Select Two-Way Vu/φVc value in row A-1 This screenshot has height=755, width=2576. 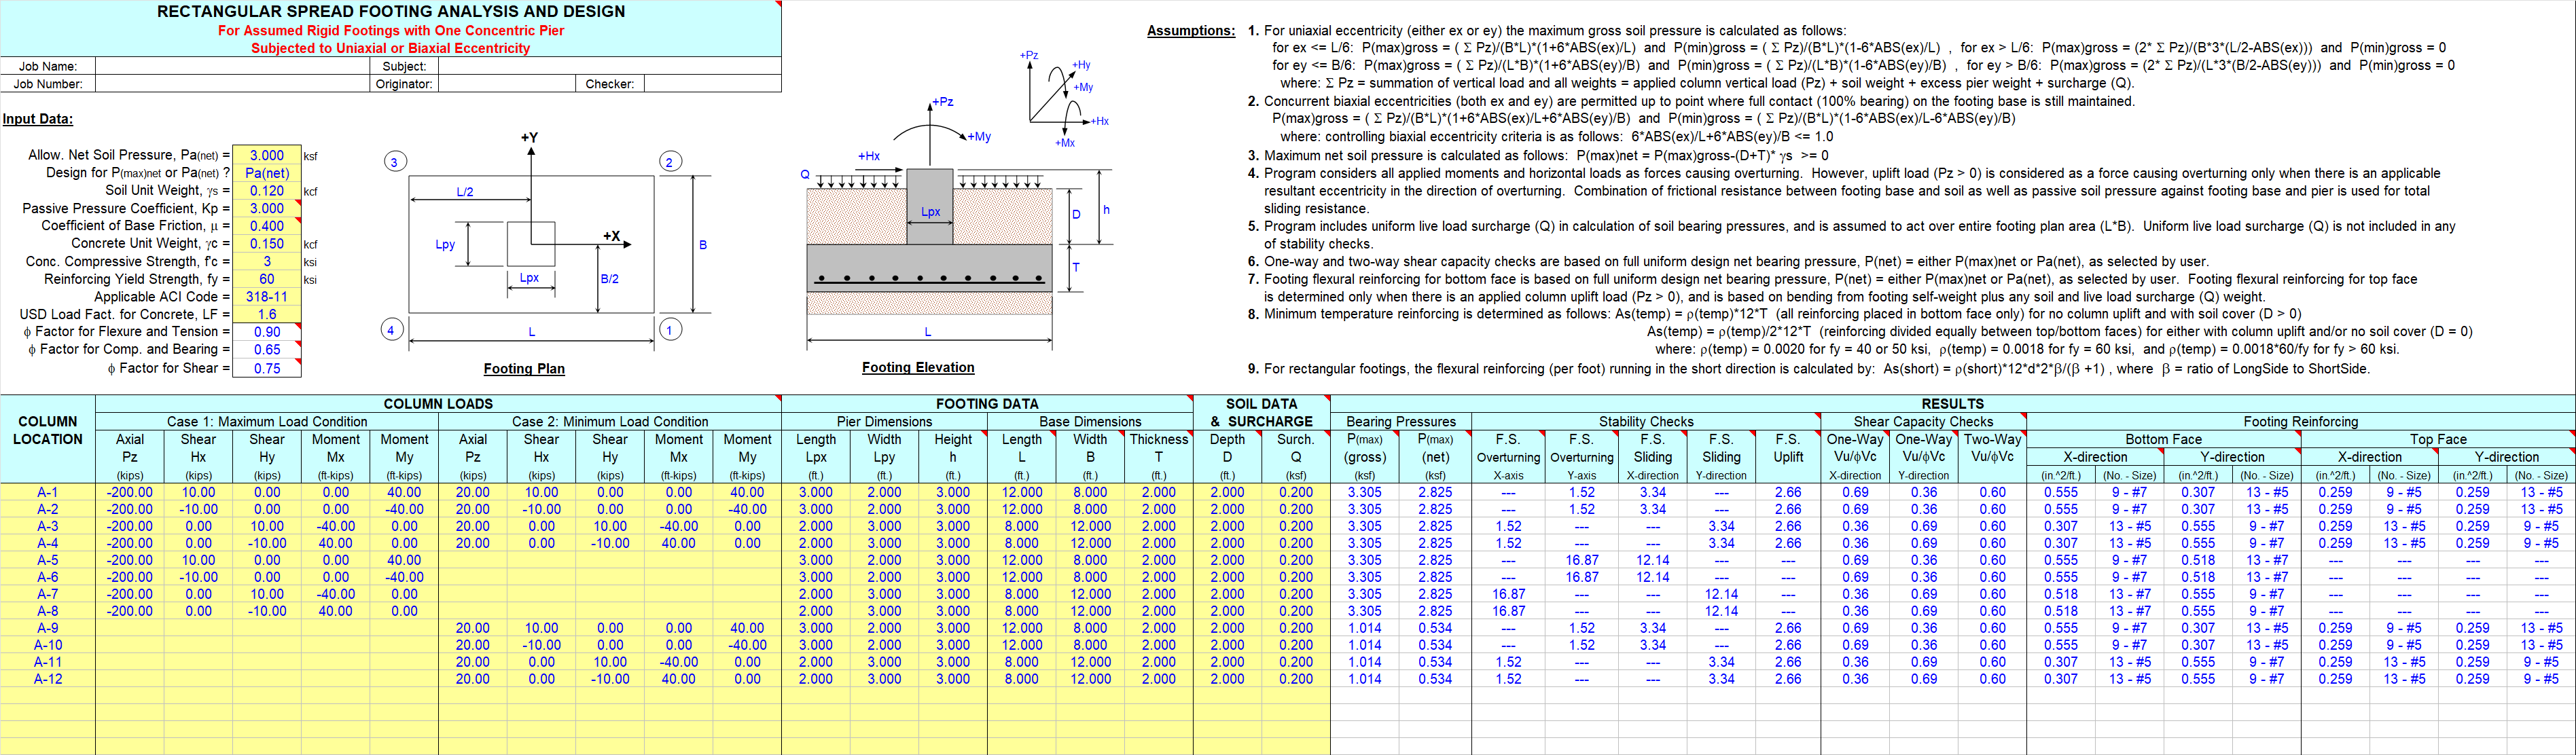(x=1992, y=492)
